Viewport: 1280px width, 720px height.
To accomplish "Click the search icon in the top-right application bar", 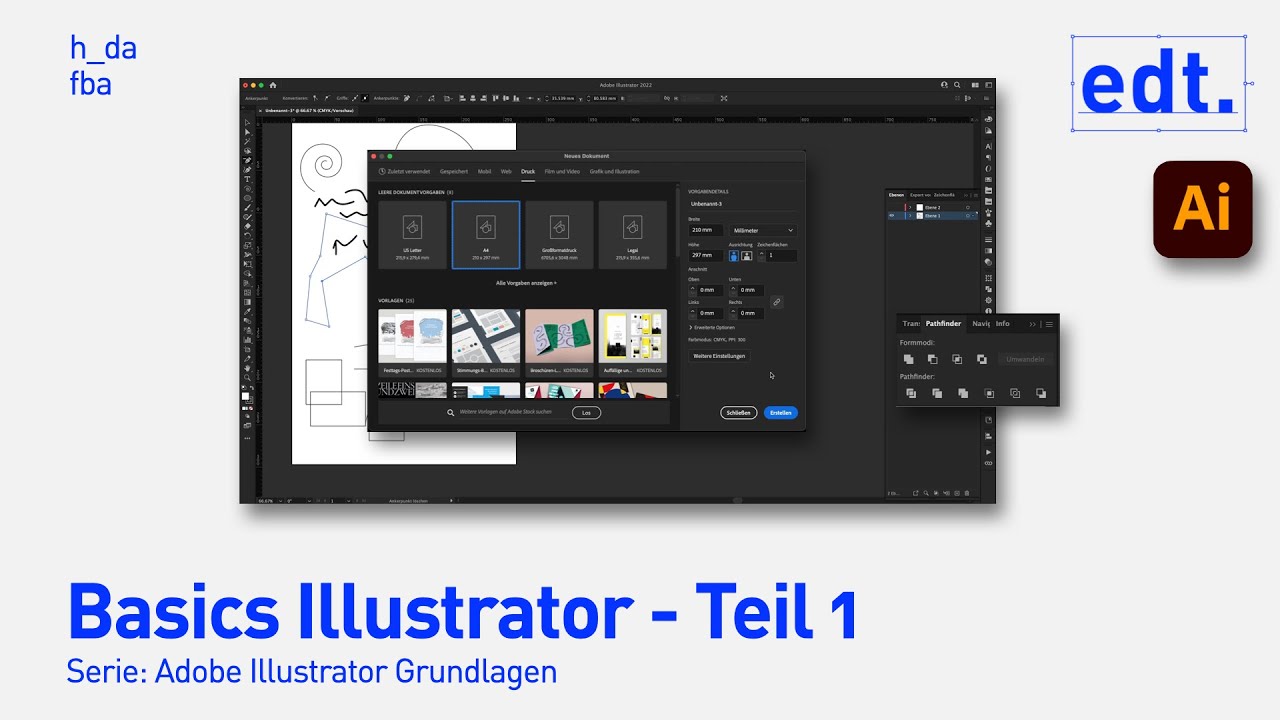I will 957,86.
